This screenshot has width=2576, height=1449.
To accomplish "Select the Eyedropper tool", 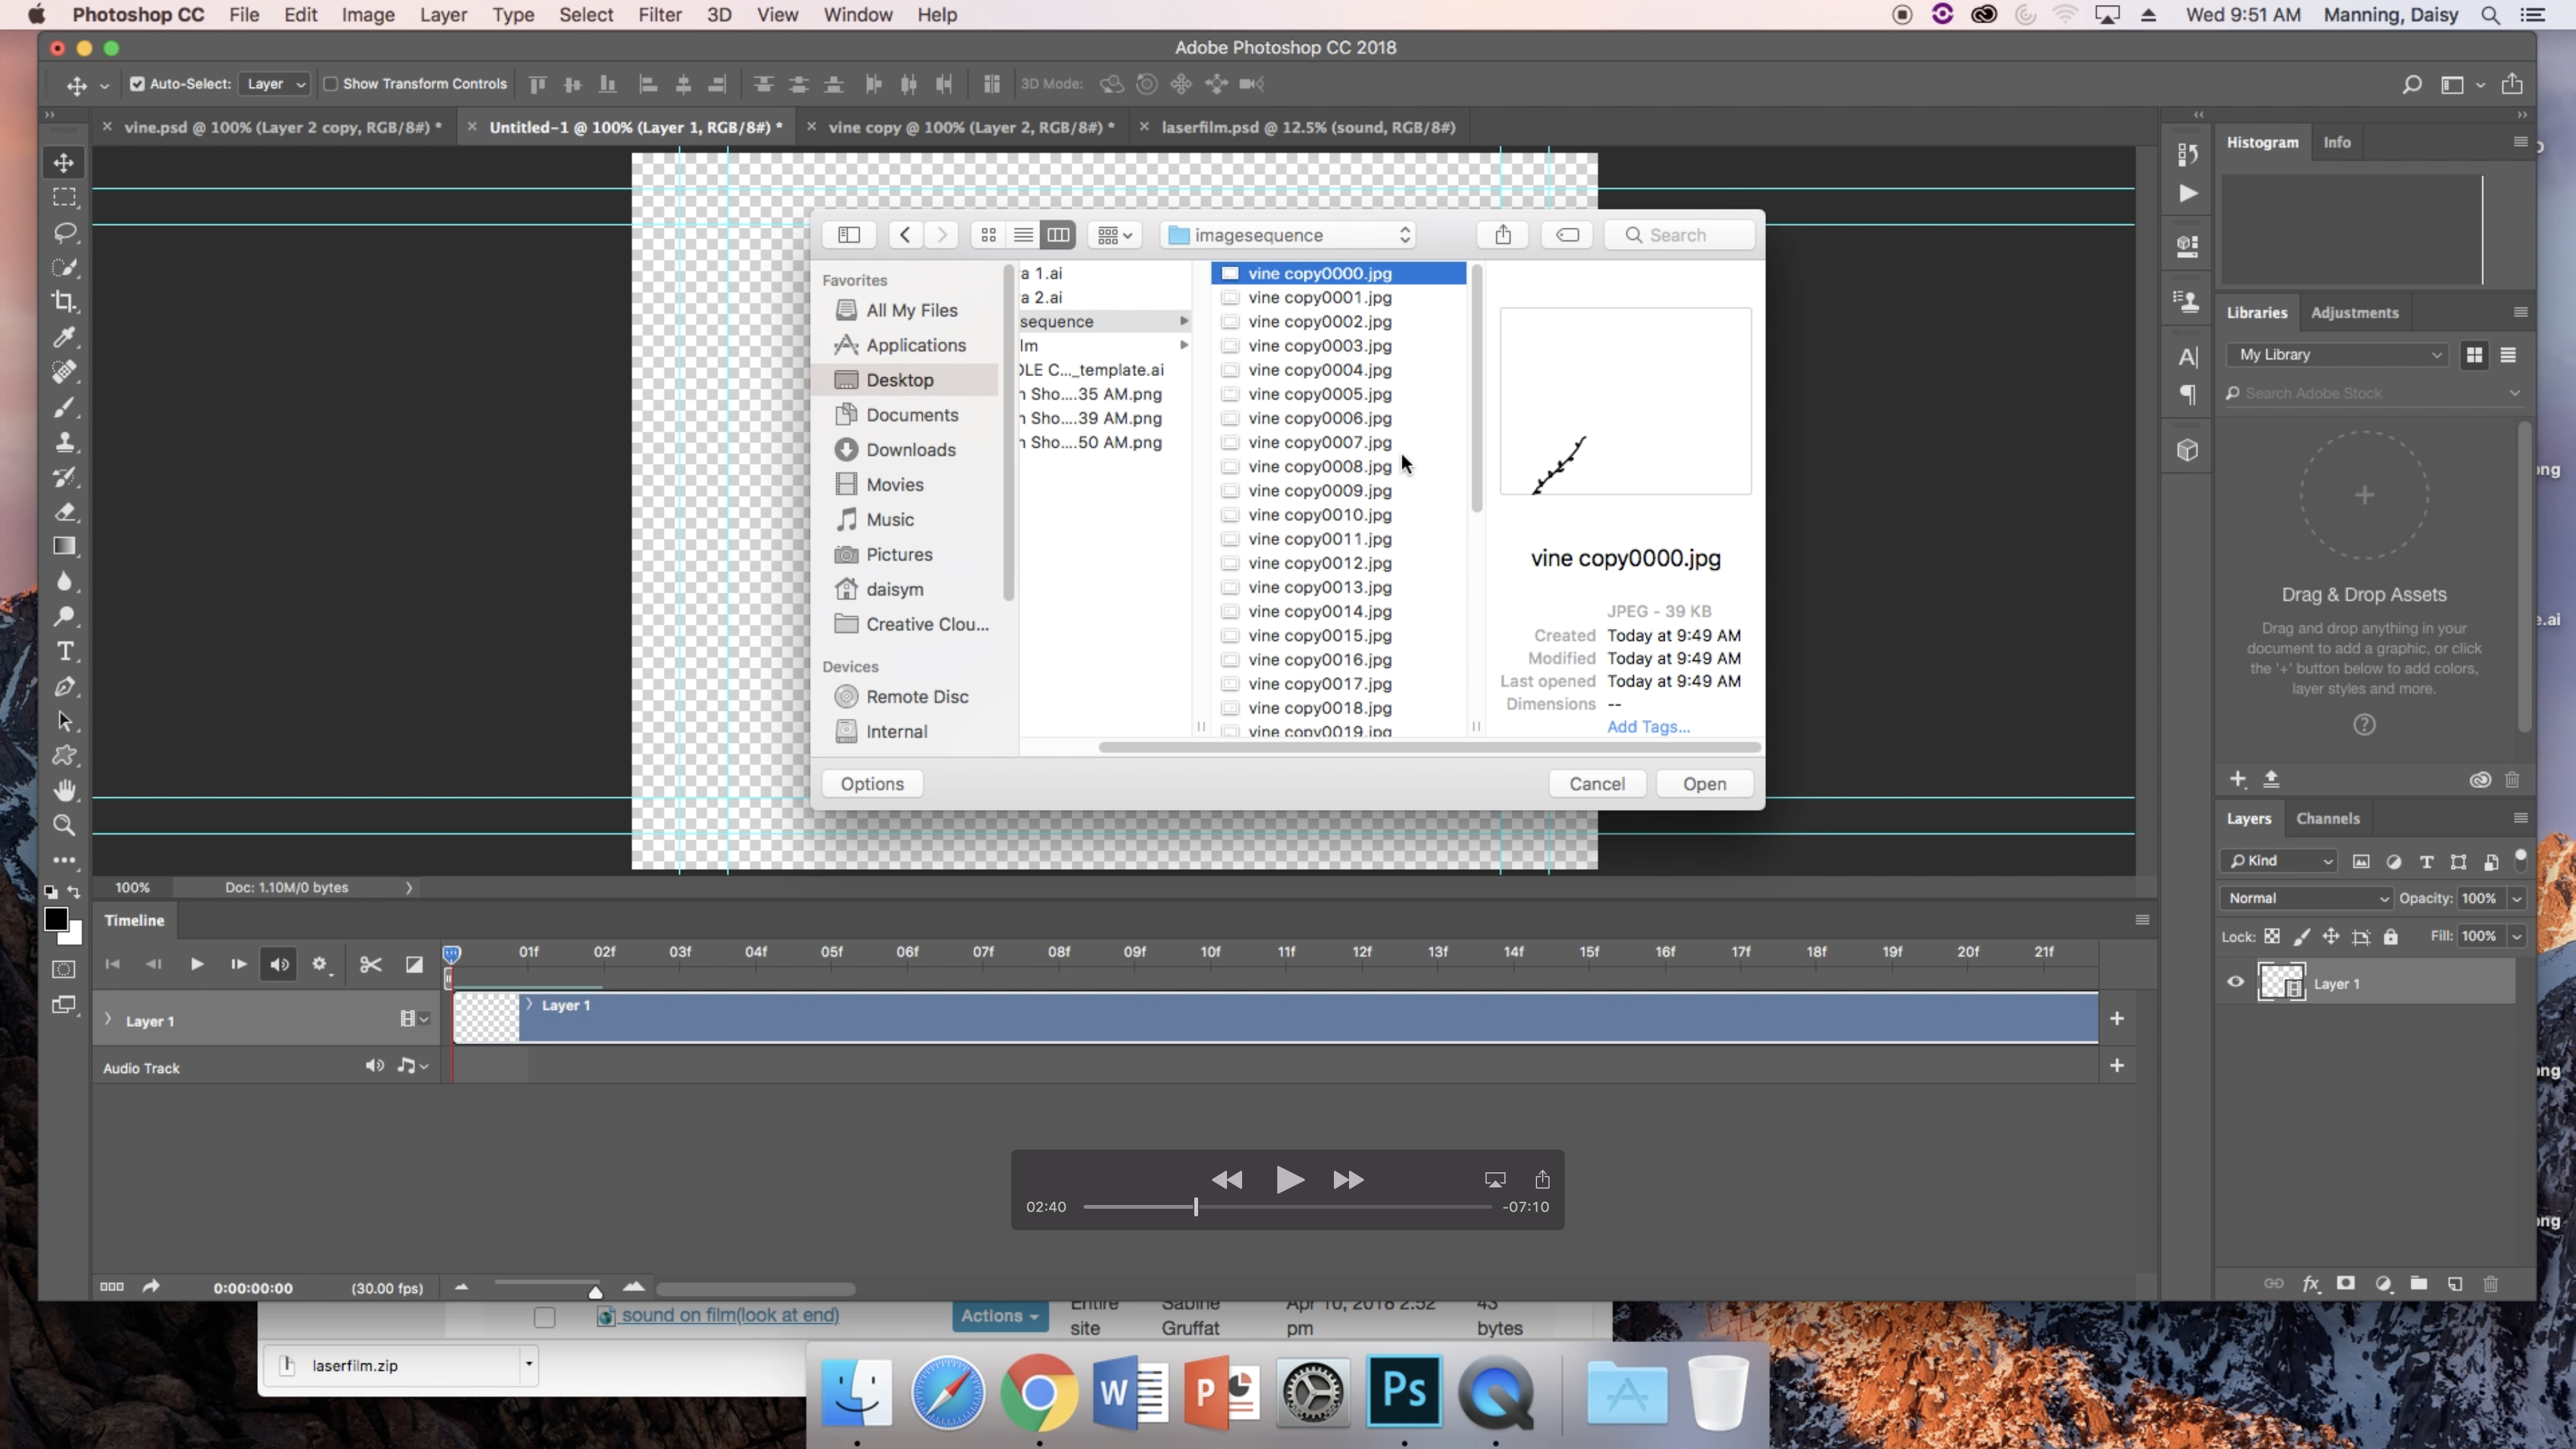I will tap(64, 337).
